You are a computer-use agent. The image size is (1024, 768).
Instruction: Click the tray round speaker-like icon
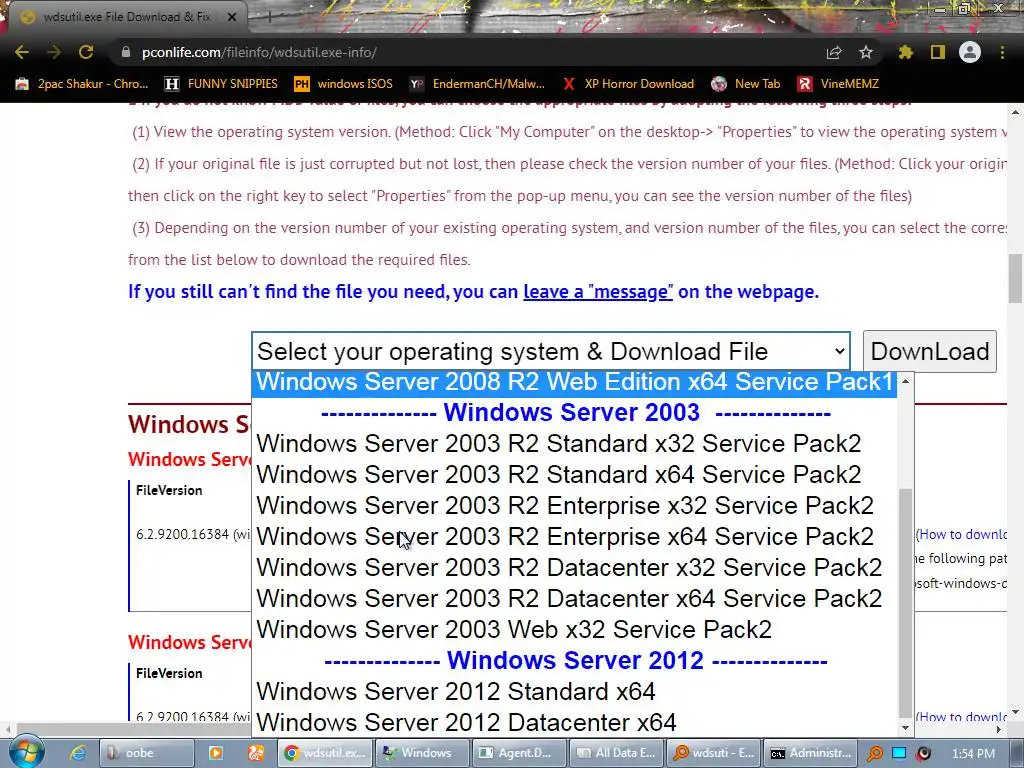point(923,754)
